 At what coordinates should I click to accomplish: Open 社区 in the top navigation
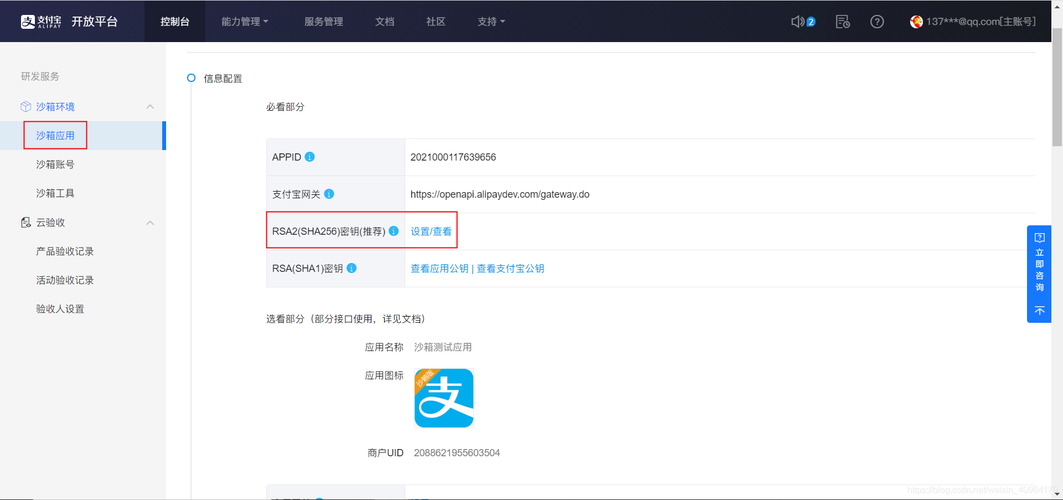click(436, 22)
